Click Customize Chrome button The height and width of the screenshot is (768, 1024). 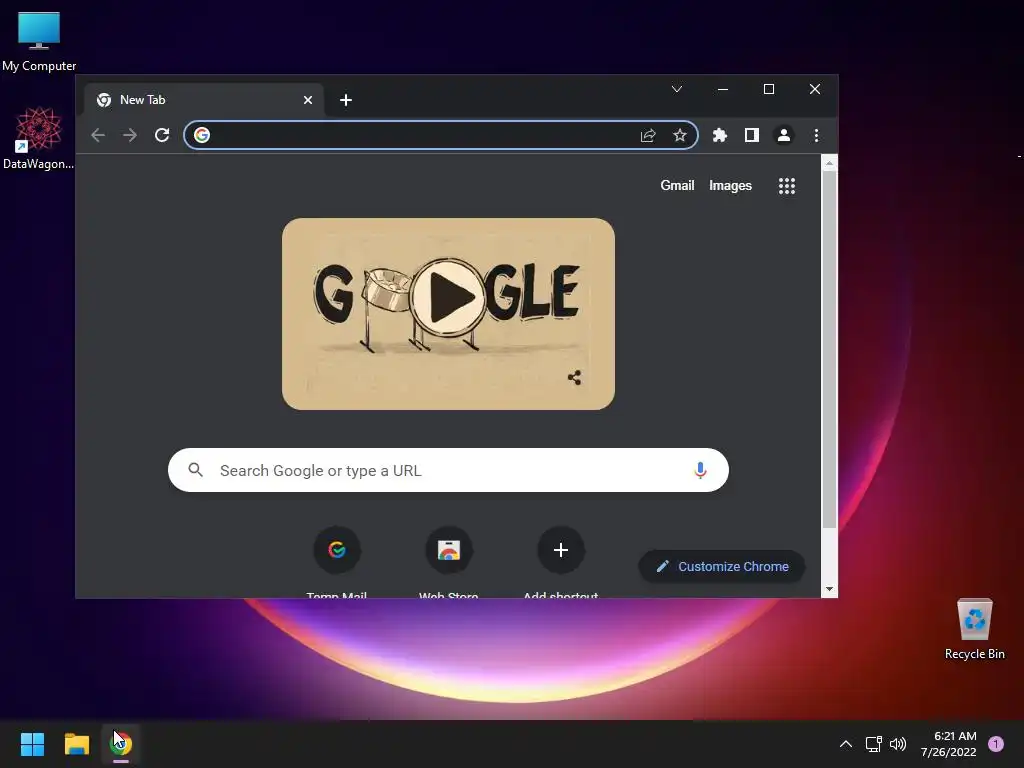pos(722,566)
